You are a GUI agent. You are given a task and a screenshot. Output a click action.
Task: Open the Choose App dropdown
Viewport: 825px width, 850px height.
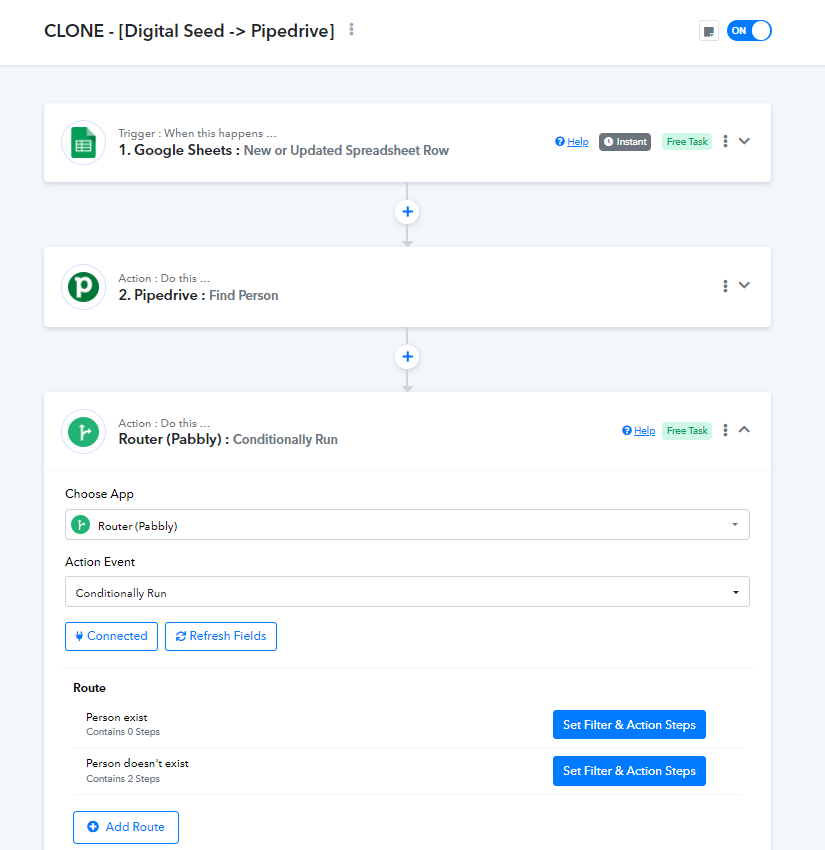point(407,525)
